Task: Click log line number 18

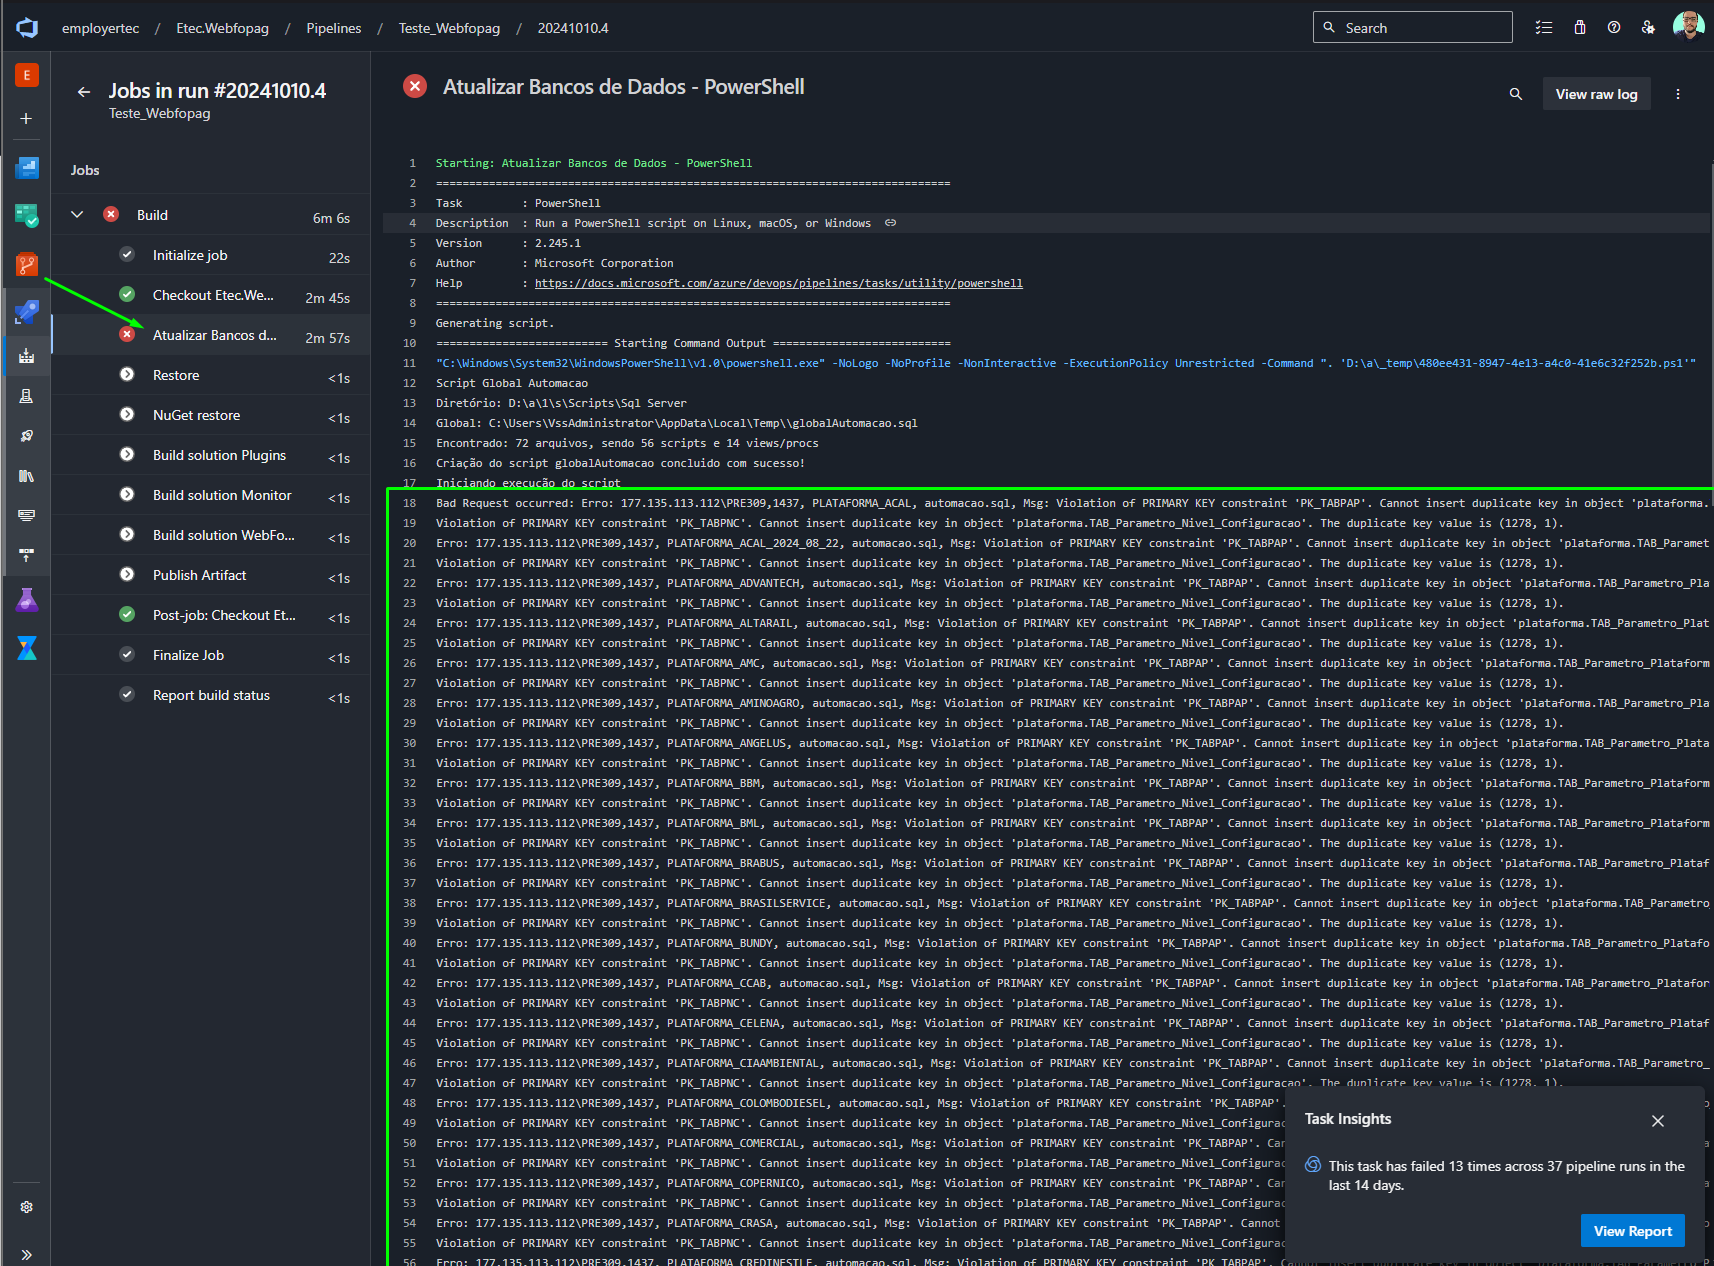Action: (x=409, y=503)
